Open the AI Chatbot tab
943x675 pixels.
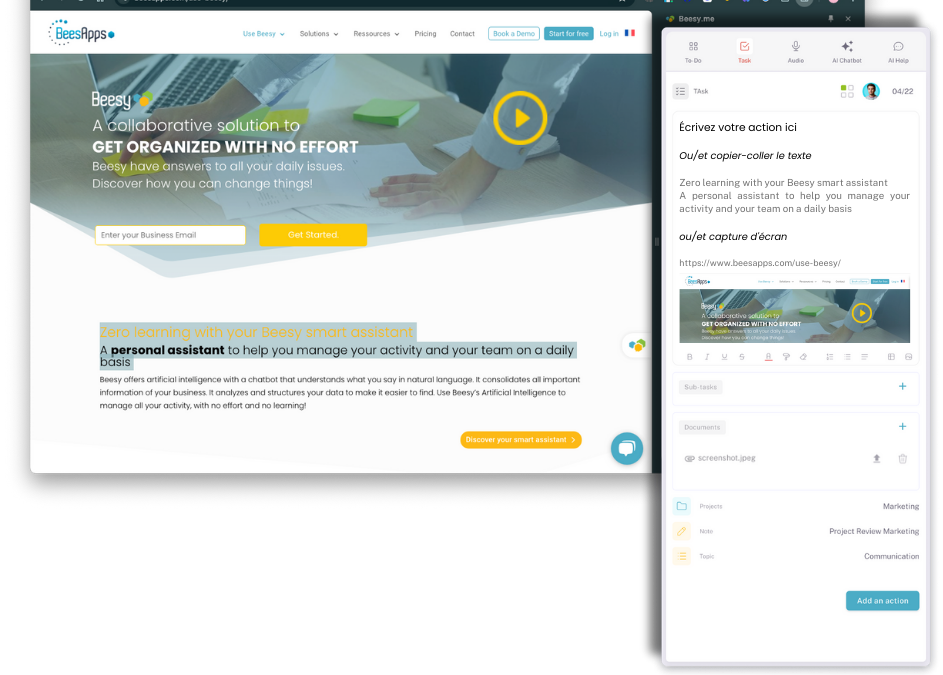[x=847, y=52]
